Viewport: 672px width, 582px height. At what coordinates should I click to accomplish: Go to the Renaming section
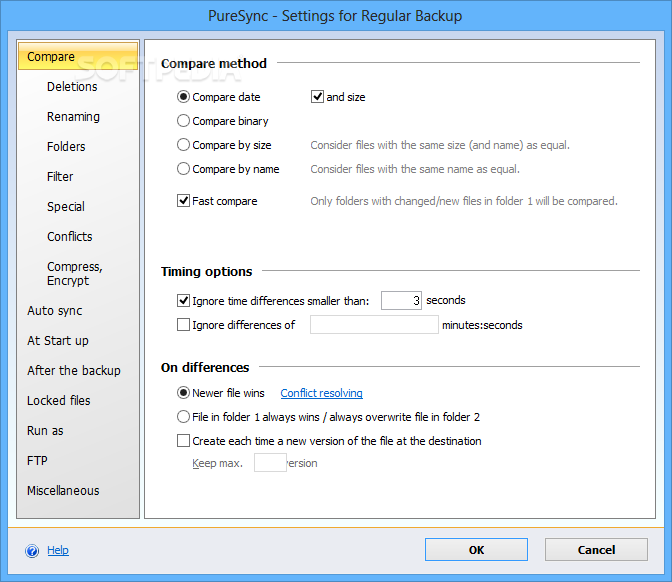(x=73, y=117)
